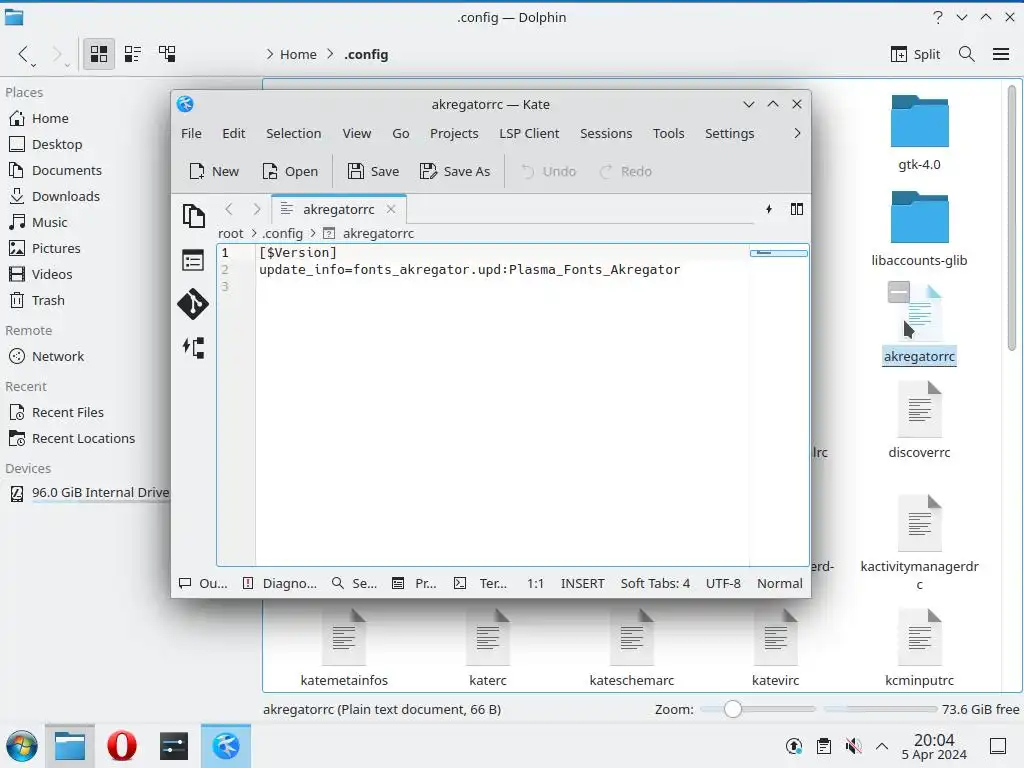Open the Selection menu
The image size is (1024, 768).
tap(293, 133)
